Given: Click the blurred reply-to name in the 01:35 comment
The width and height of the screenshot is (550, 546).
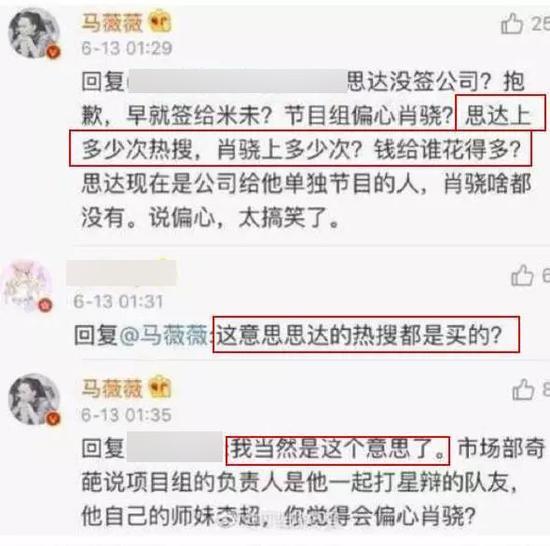Looking at the screenshot, I should [x=175, y=447].
